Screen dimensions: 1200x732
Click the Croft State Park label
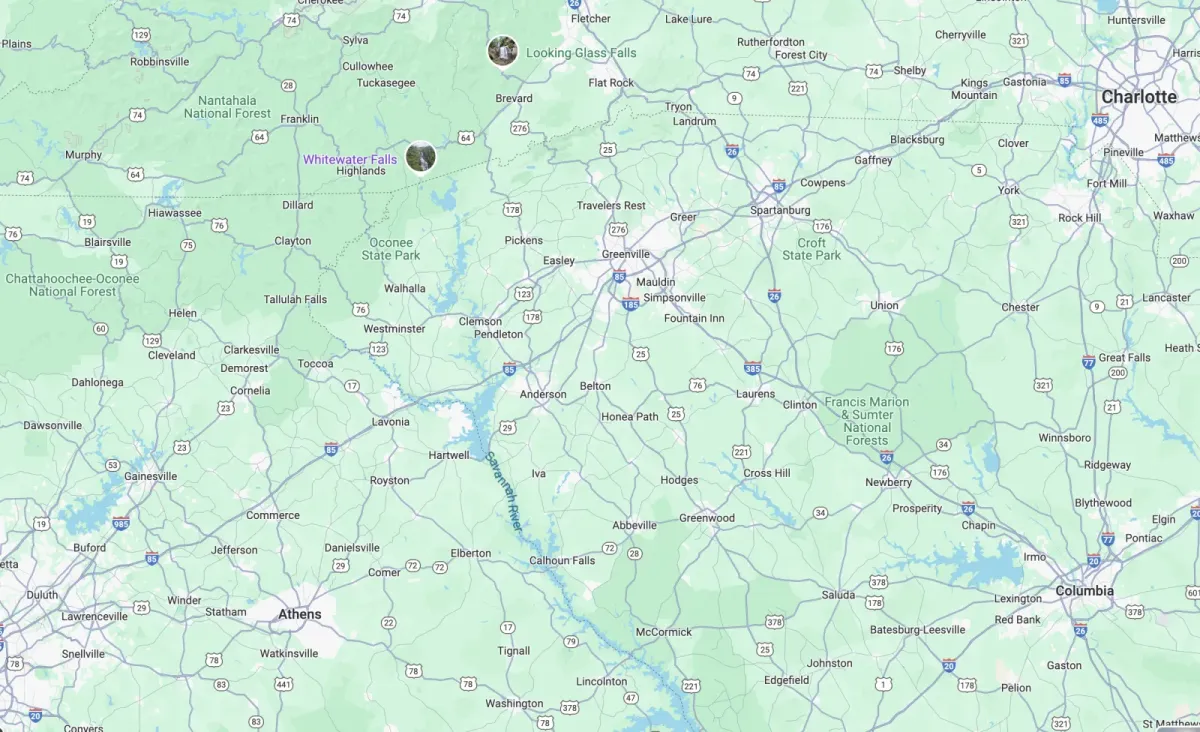click(812, 249)
